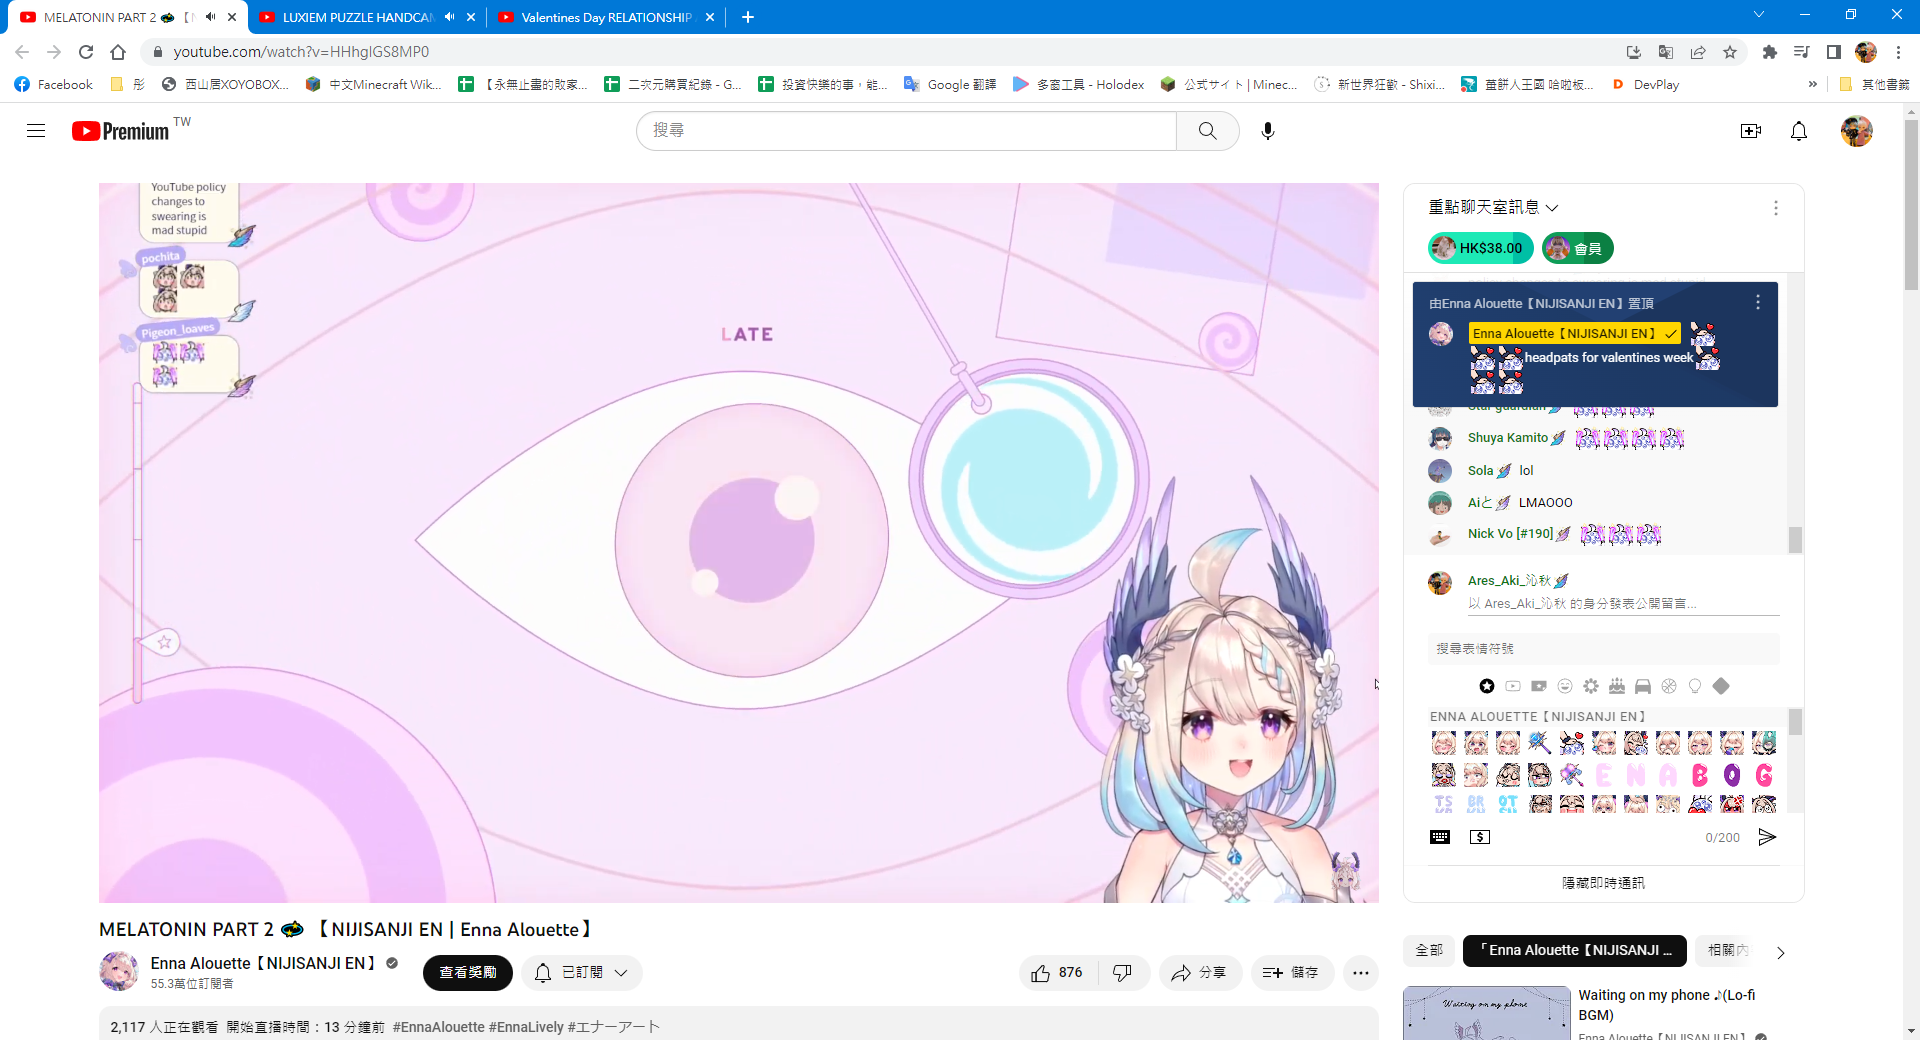The height and width of the screenshot is (1040, 1920).
Task: Show more bookmarks chevron
Action: tap(1813, 85)
